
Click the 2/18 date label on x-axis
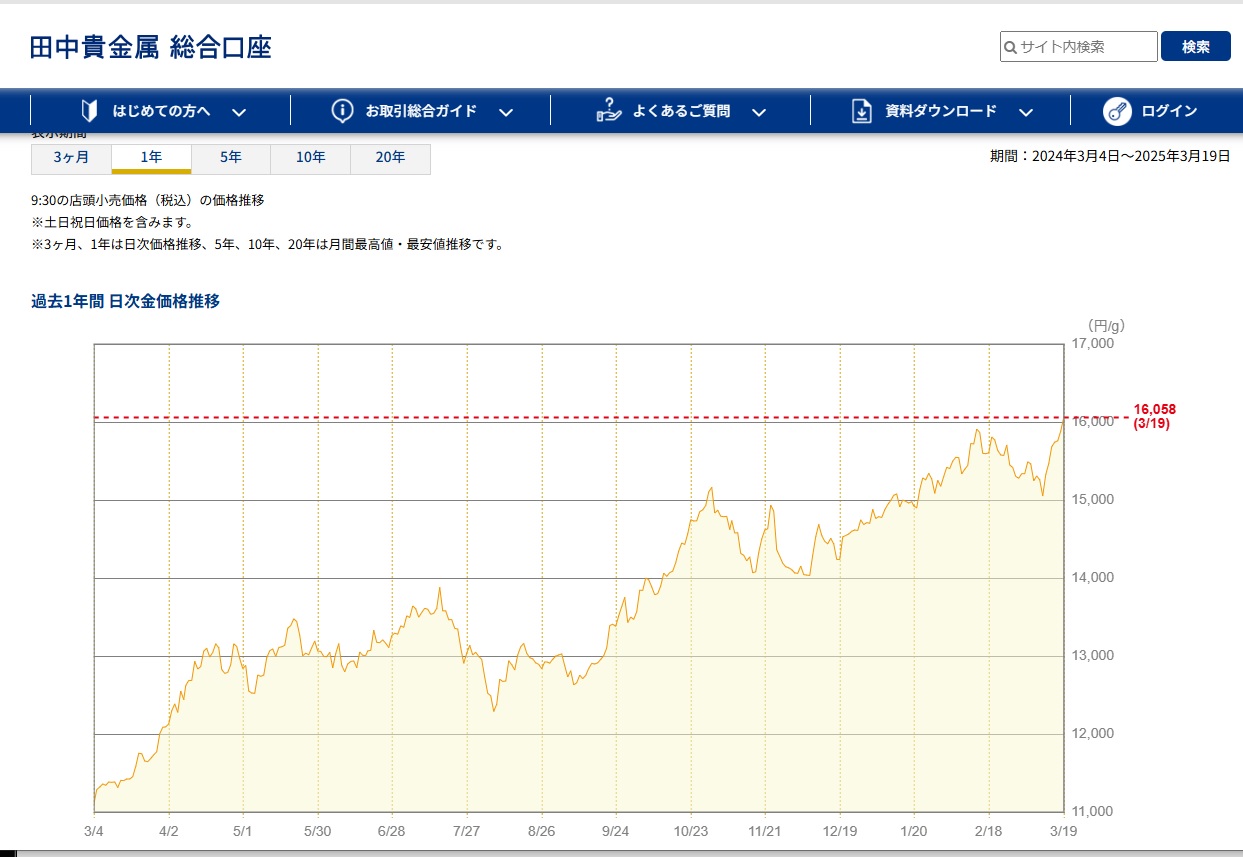point(988,831)
